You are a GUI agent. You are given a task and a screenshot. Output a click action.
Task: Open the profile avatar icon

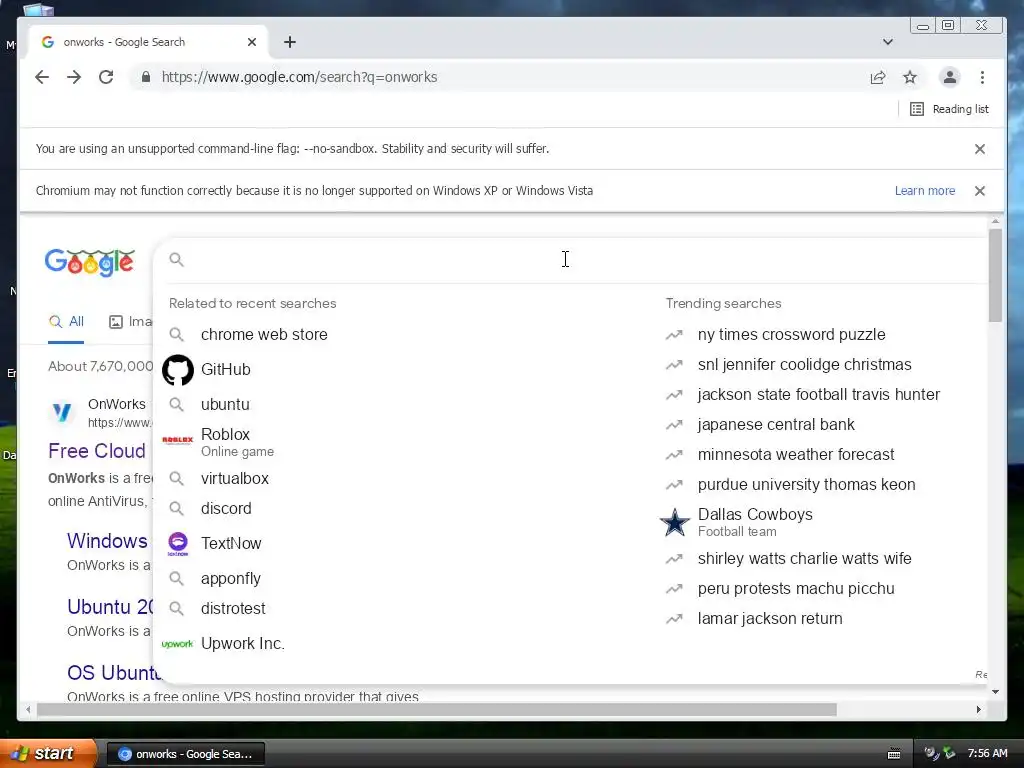[950, 77]
